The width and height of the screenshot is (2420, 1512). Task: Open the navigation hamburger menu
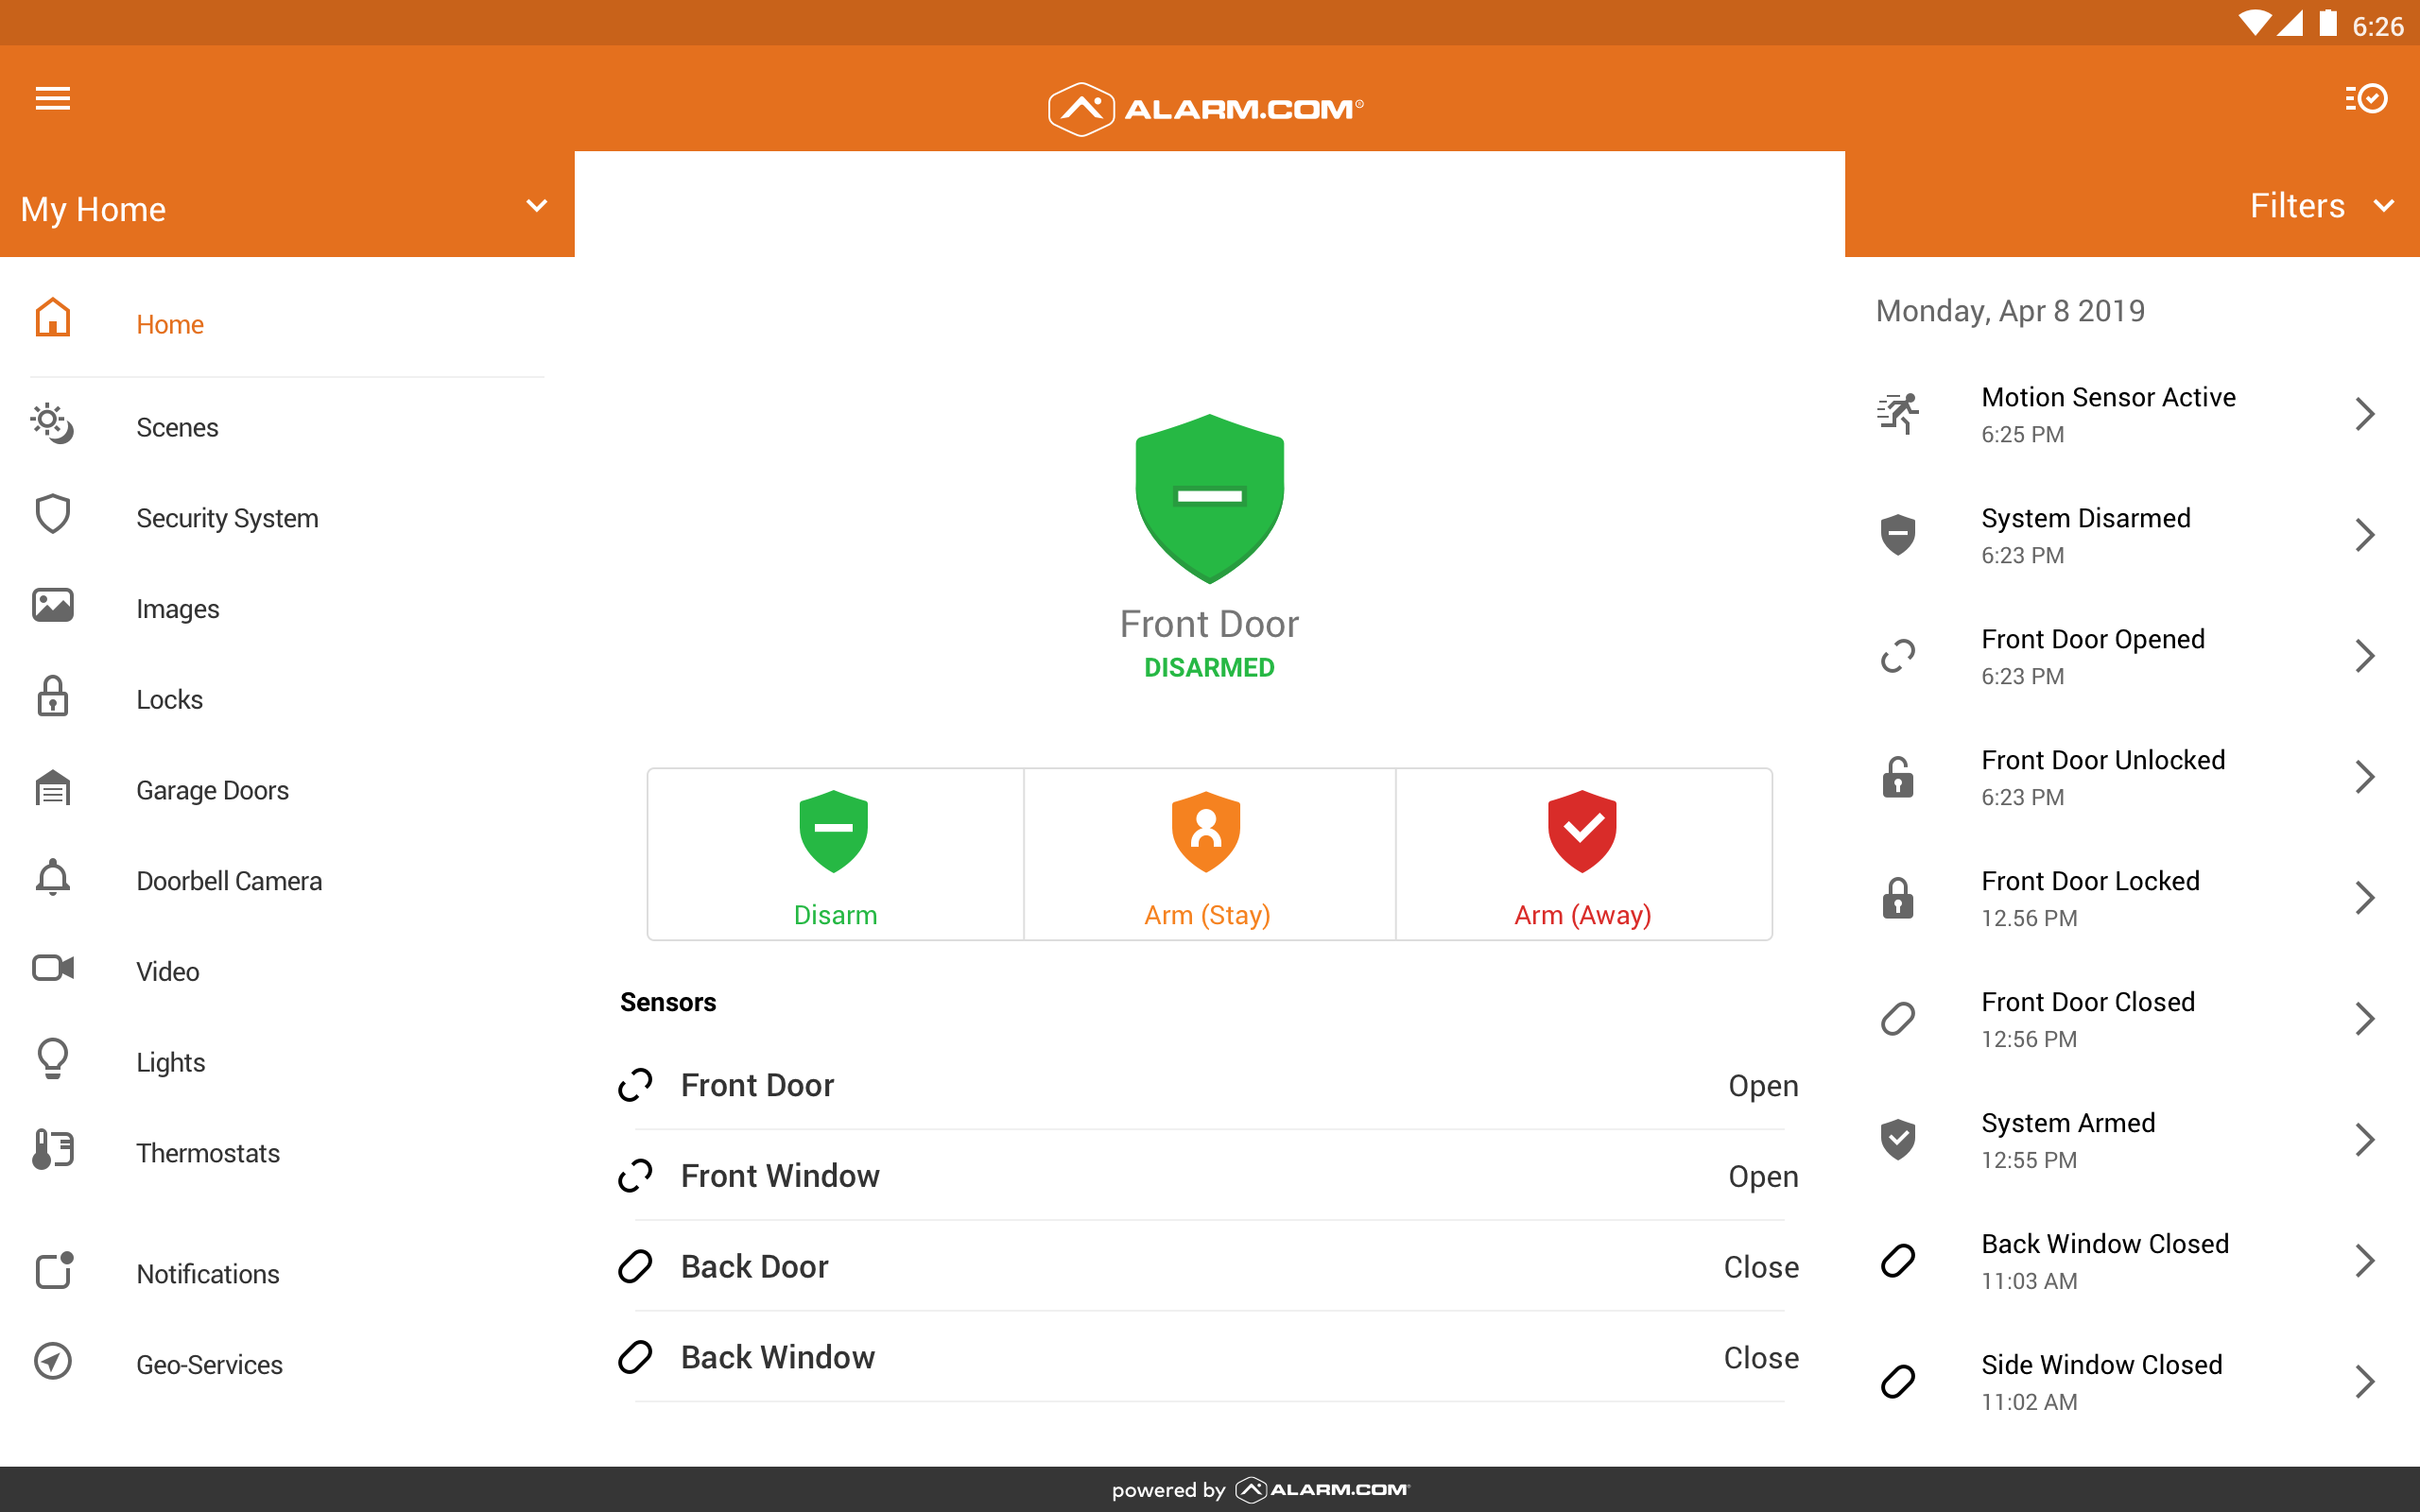[x=52, y=97]
